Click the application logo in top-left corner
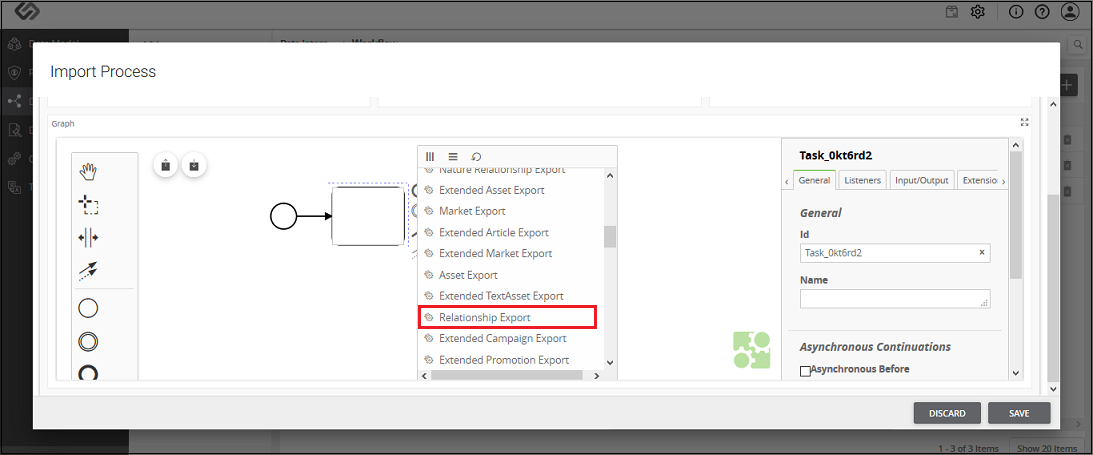This screenshot has height=455, width=1093. 26,11
